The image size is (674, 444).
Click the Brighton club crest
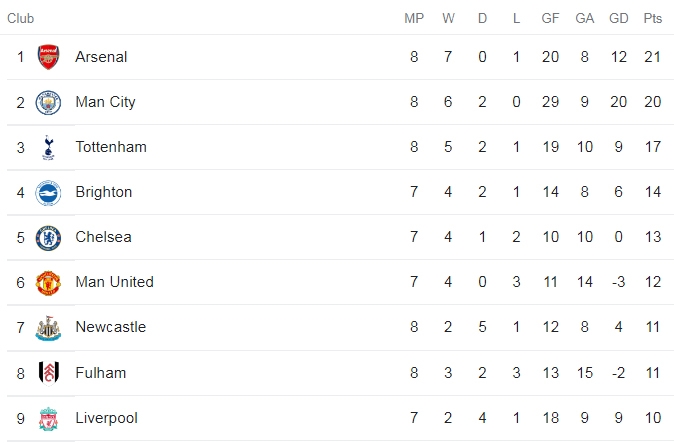click(x=48, y=192)
